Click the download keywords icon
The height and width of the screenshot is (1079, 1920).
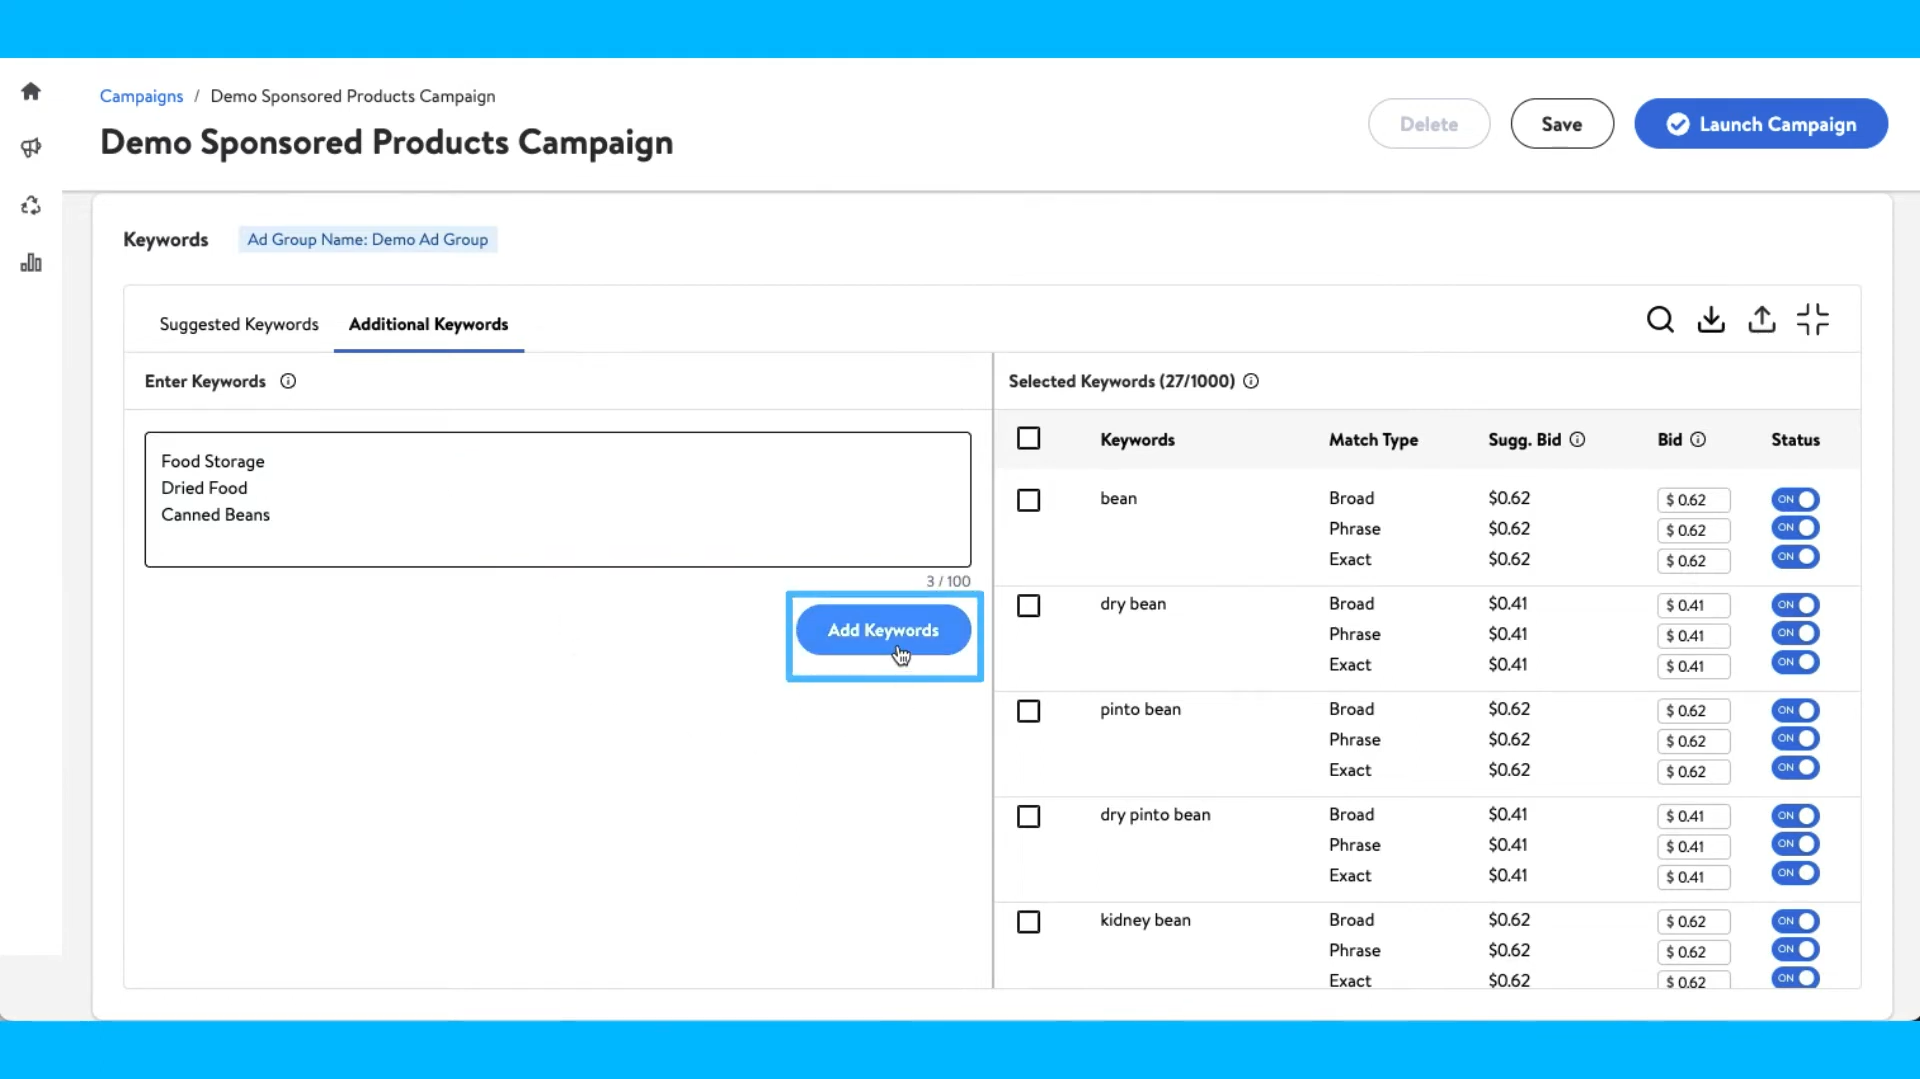click(1711, 320)
